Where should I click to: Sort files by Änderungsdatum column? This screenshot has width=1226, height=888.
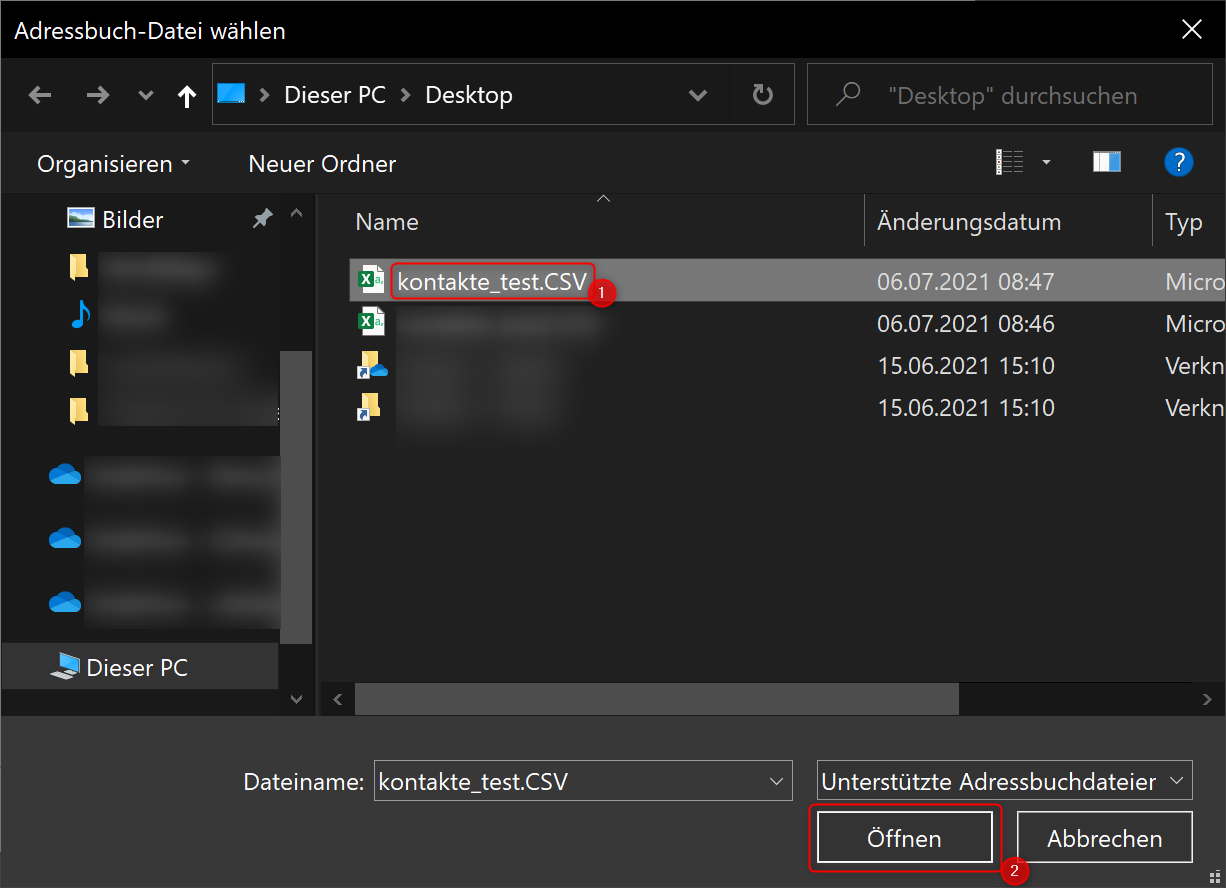click(x=968, y=222)
